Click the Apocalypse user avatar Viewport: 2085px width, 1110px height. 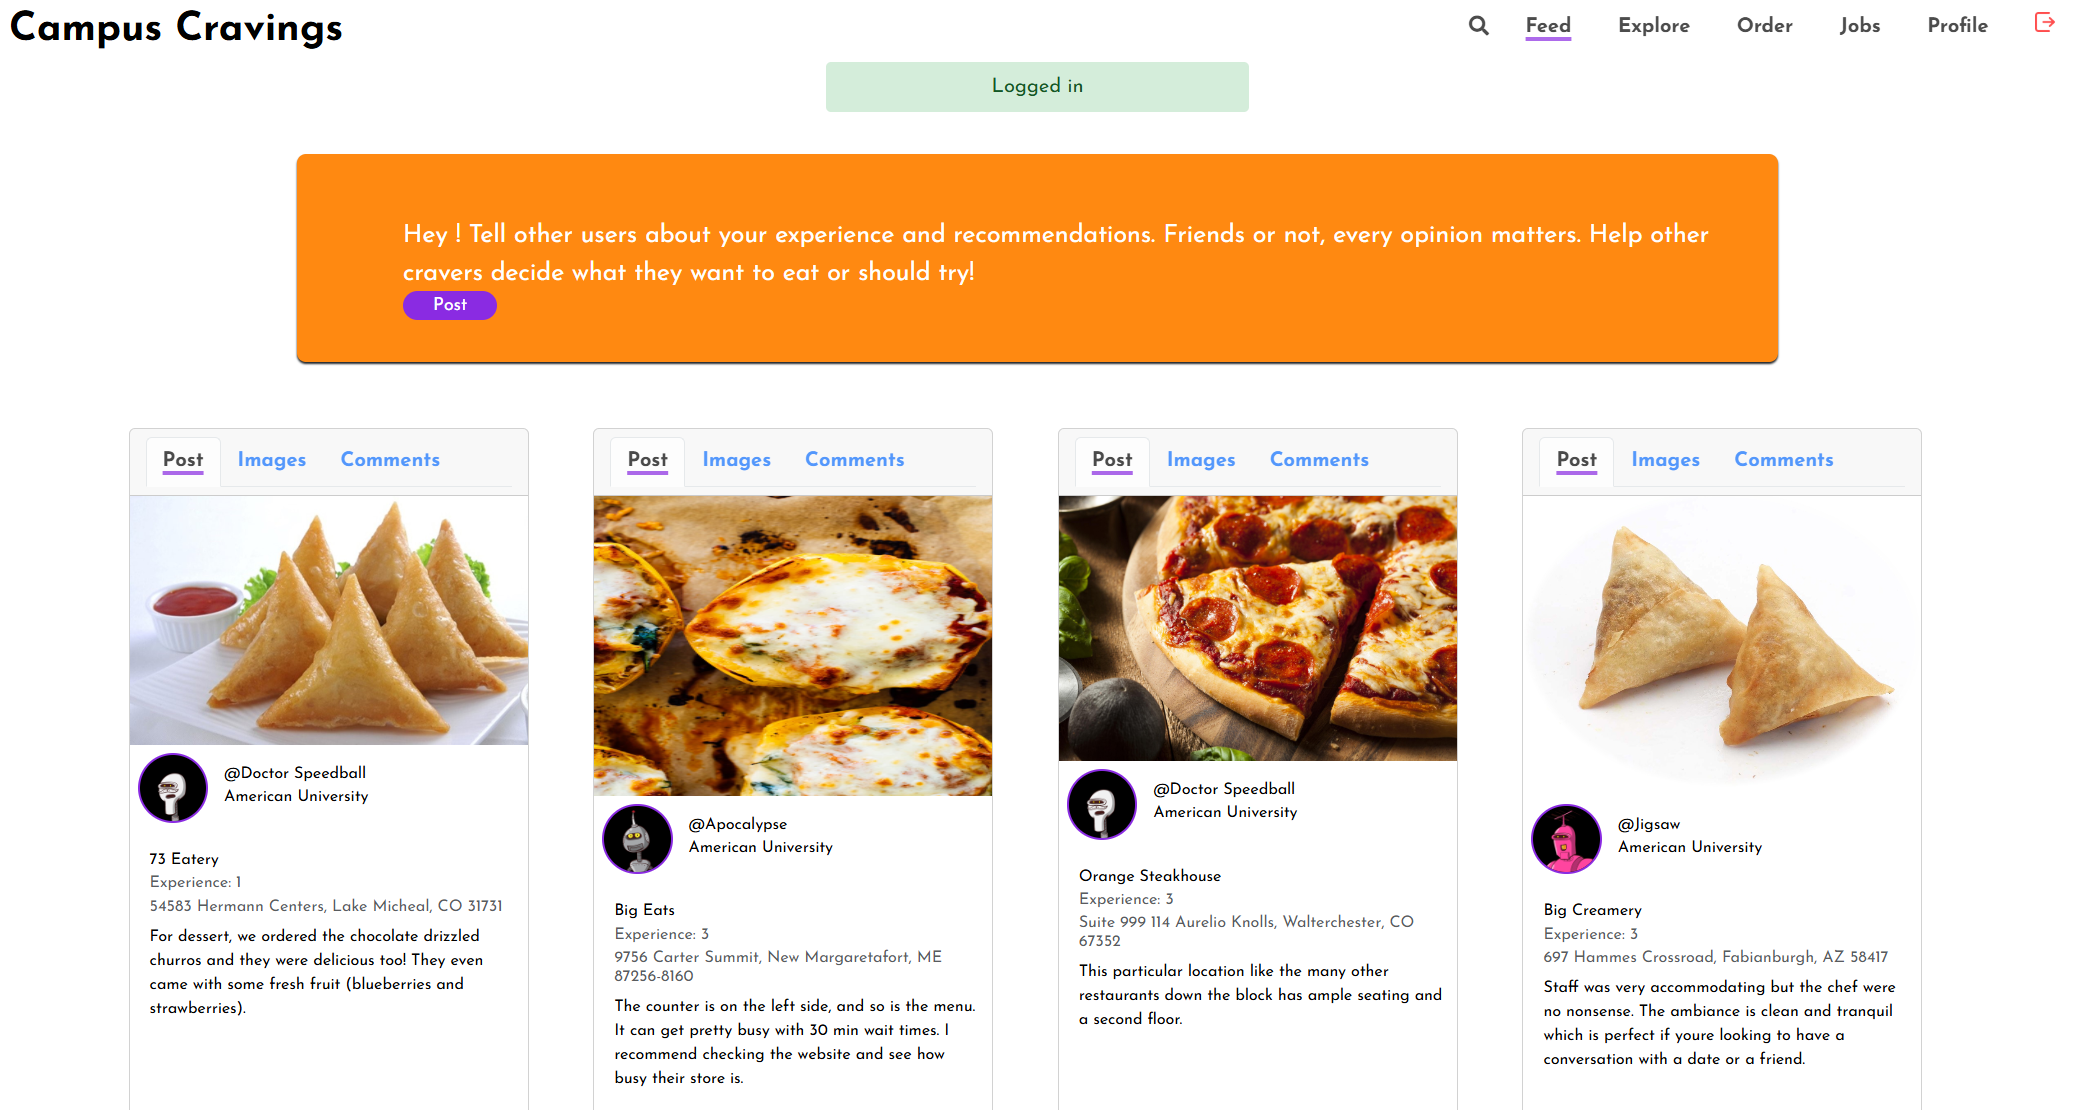click(x=638, y=839)
